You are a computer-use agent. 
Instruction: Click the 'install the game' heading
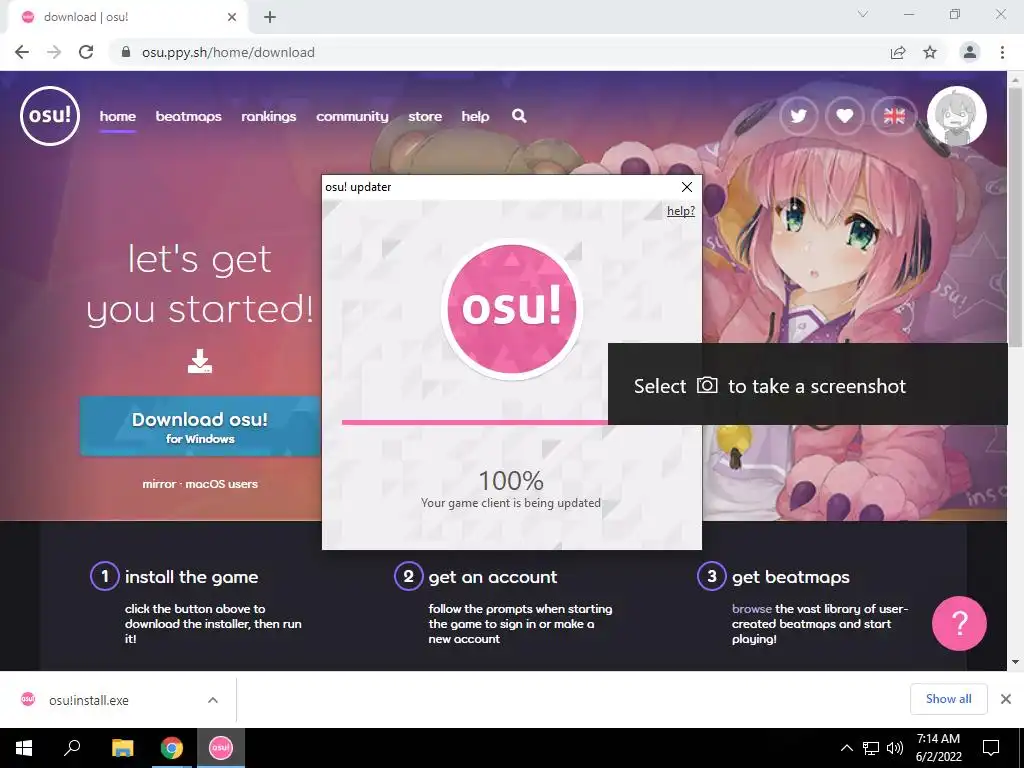point(191,577)
